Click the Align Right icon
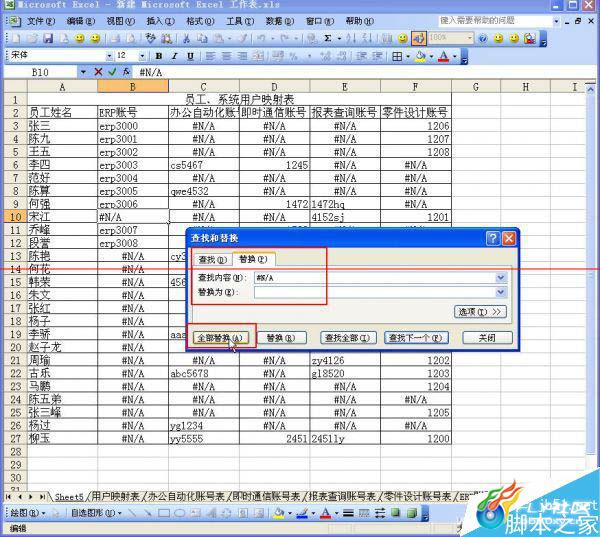 point(242,57)
